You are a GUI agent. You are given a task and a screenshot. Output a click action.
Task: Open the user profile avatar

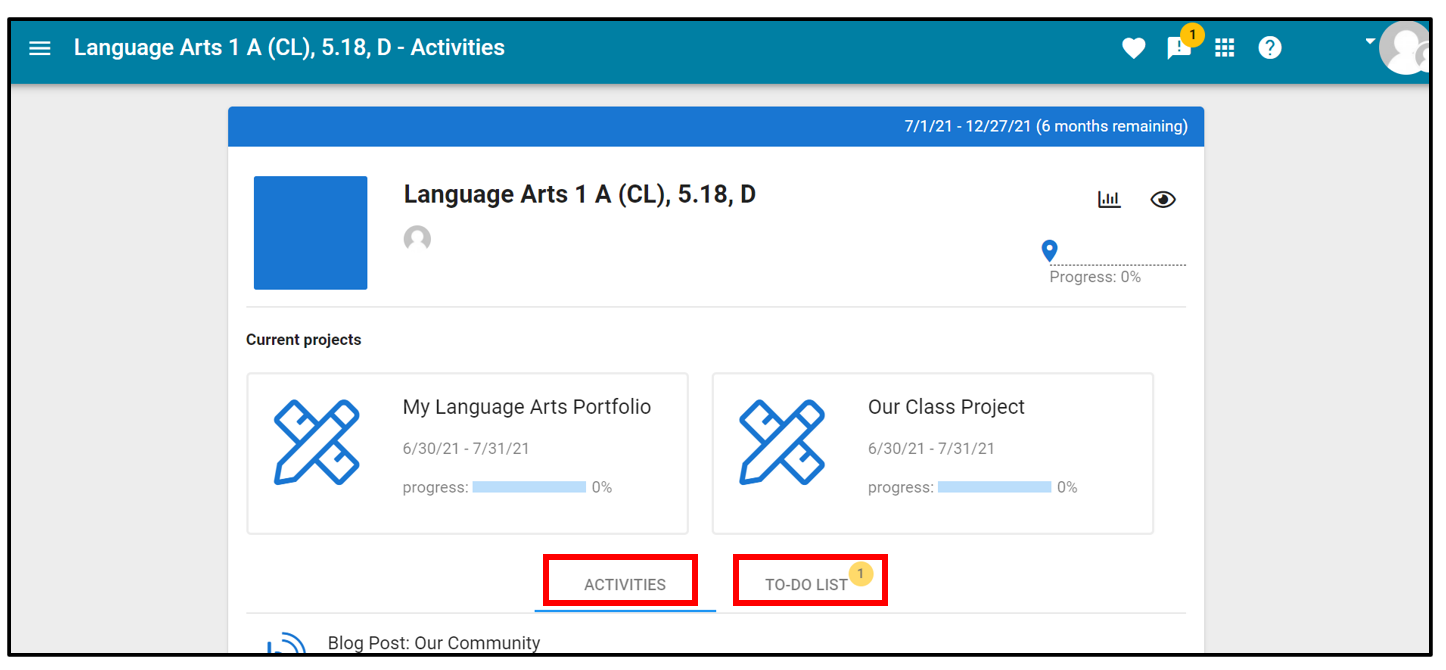(x=1406, y=49)
